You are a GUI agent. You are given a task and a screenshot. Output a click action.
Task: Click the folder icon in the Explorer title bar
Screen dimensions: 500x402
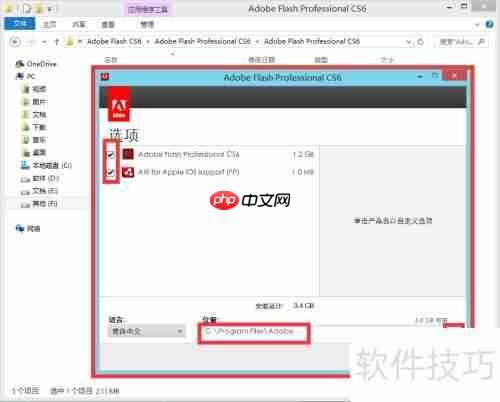coord(9,9)
